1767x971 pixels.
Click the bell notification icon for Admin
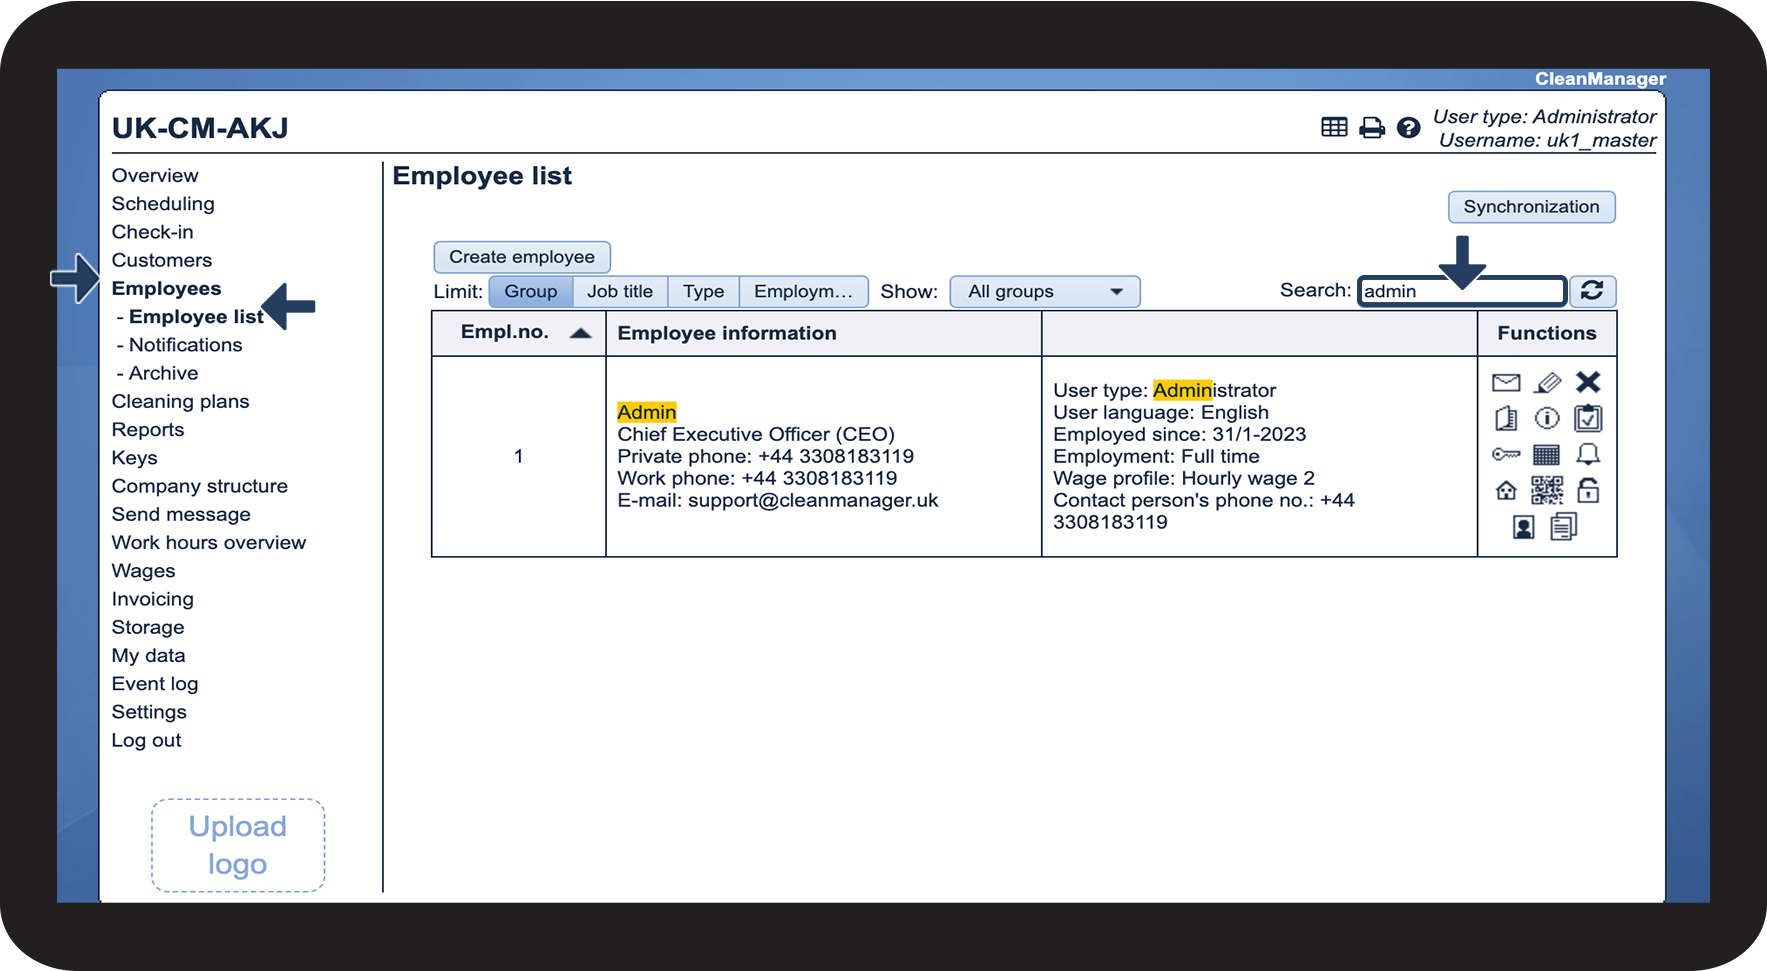tap(1588, 455)
